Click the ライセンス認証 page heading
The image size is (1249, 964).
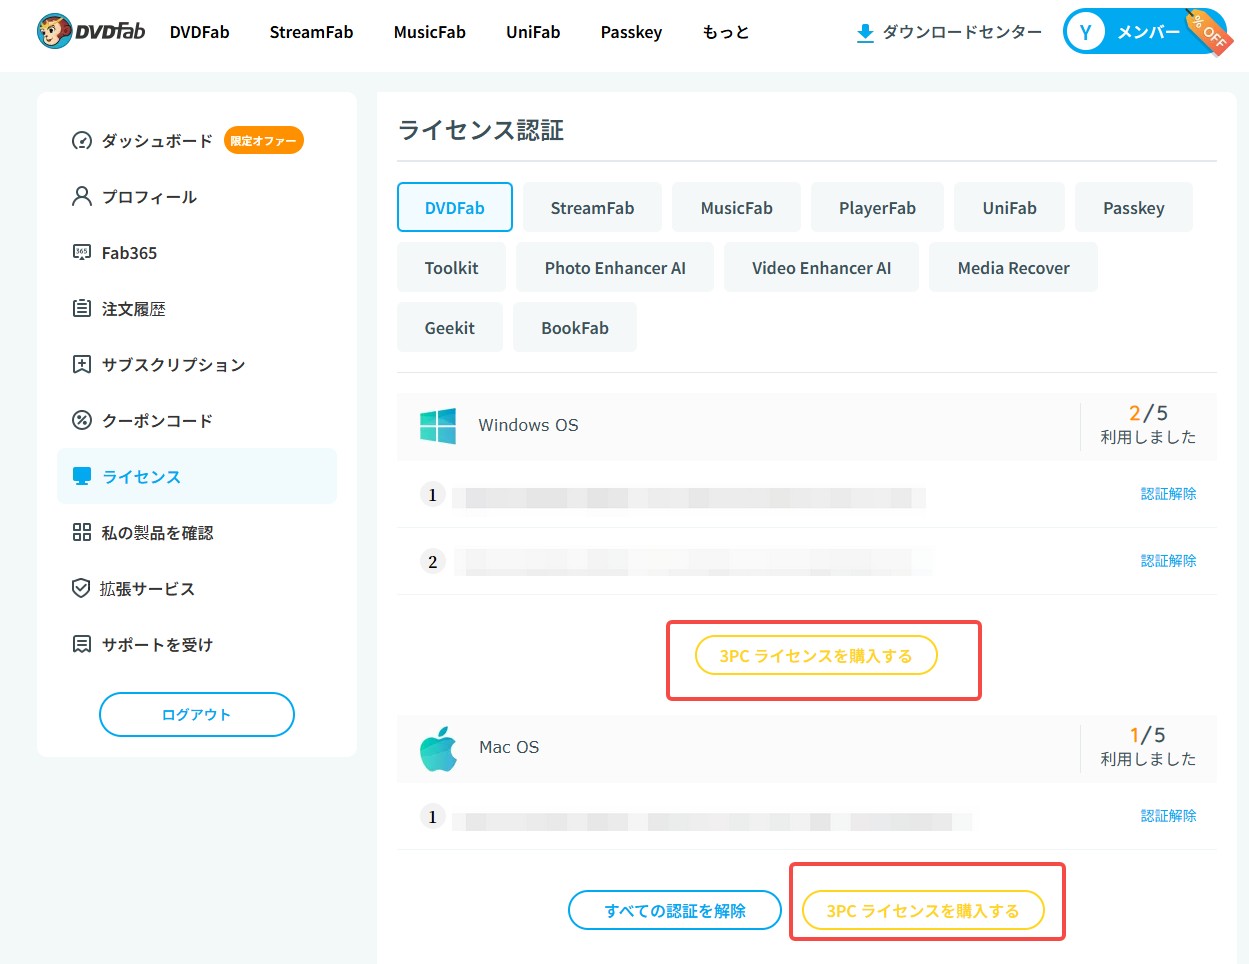point(481,130)
